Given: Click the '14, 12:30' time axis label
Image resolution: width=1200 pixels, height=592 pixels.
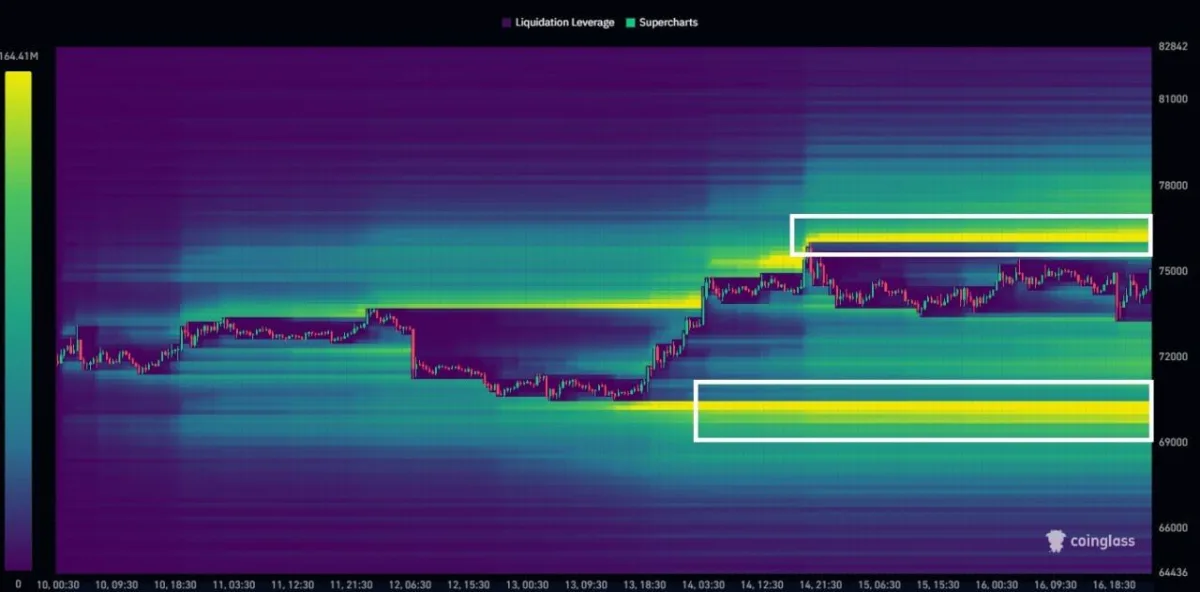Looking at the screenshot, I should pyautogui.click(x=763, y=583).
